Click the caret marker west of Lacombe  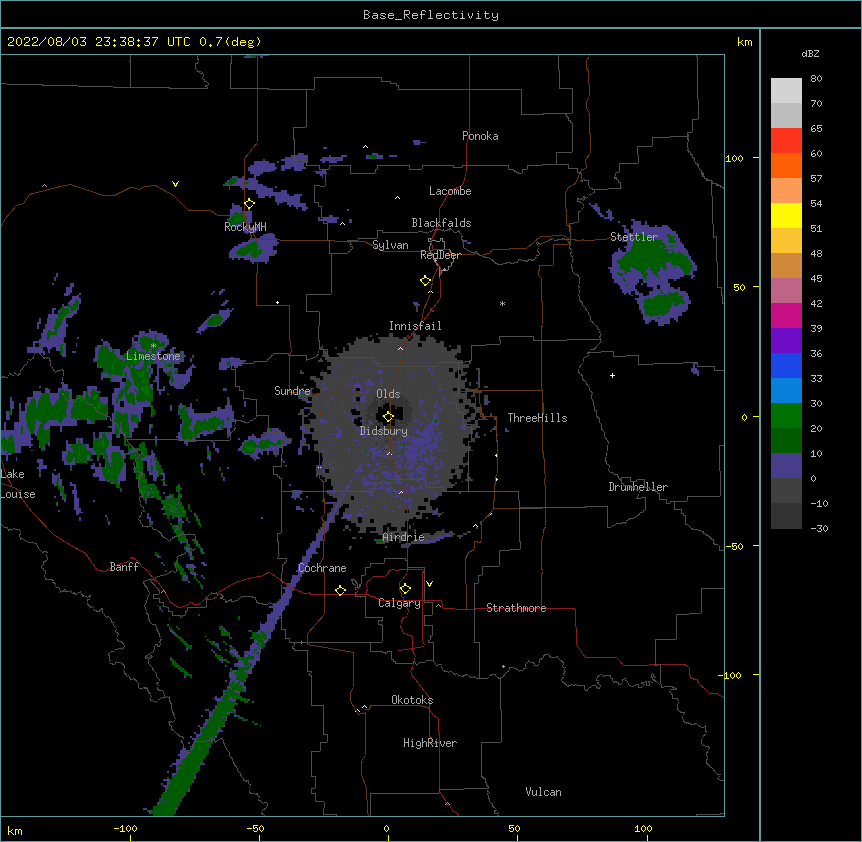point(397,198)
